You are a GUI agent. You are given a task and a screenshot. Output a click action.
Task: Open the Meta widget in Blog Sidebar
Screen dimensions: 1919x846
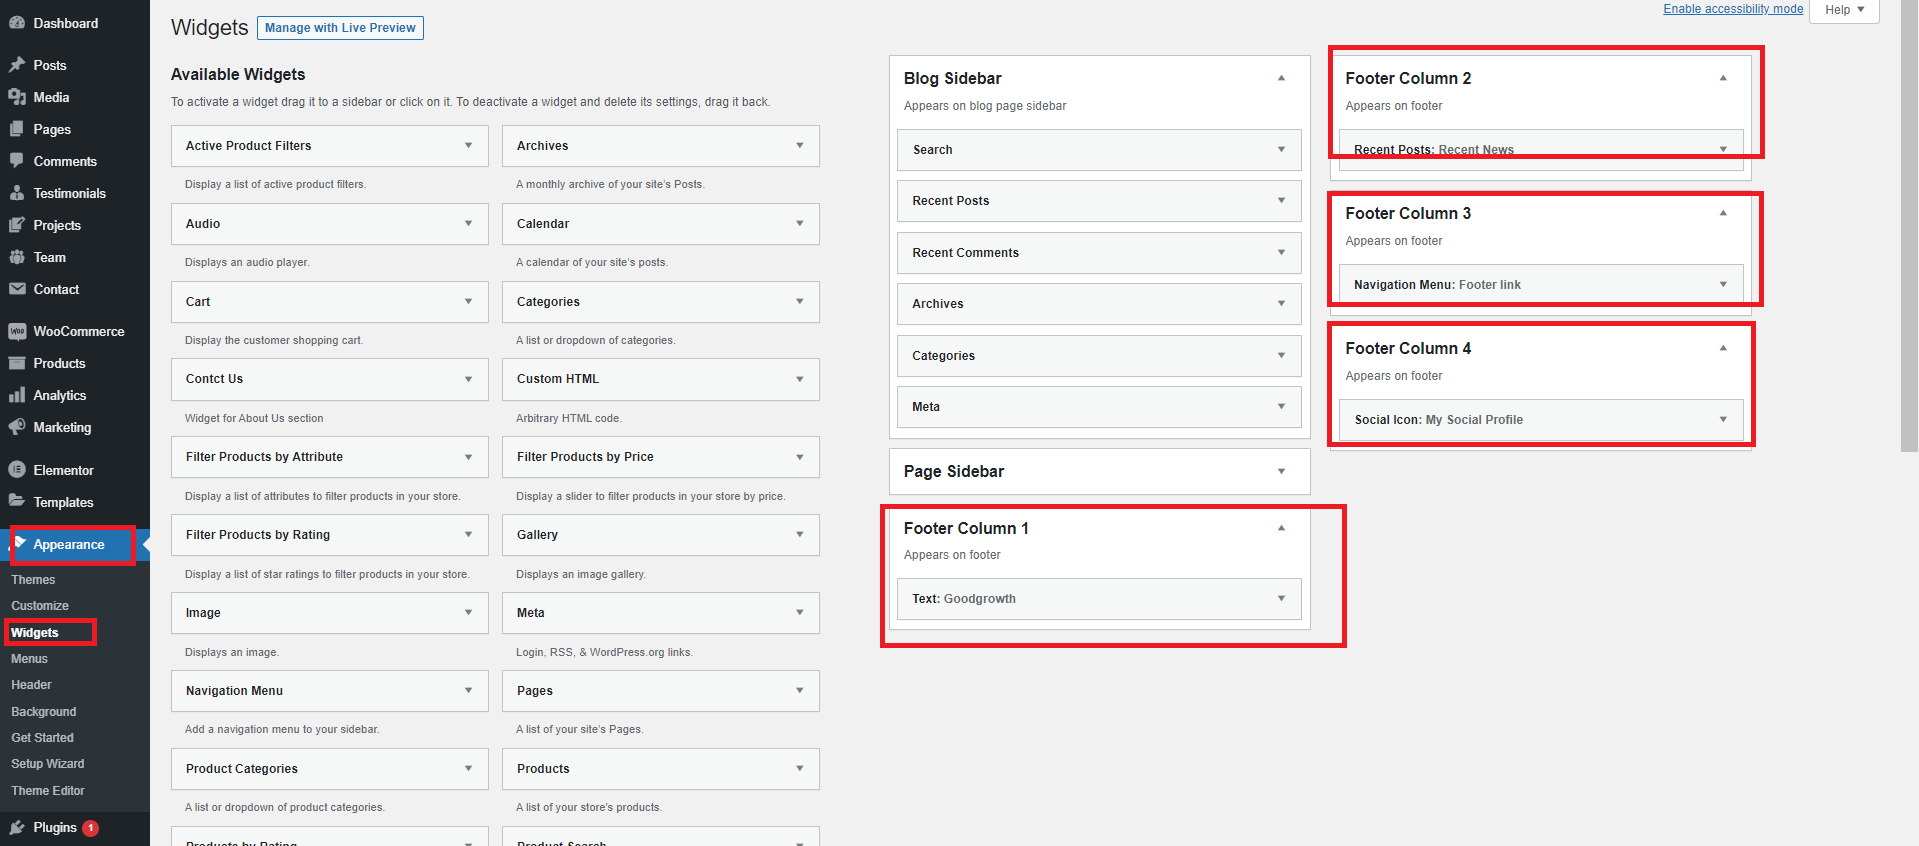(x=1099, y=407)
